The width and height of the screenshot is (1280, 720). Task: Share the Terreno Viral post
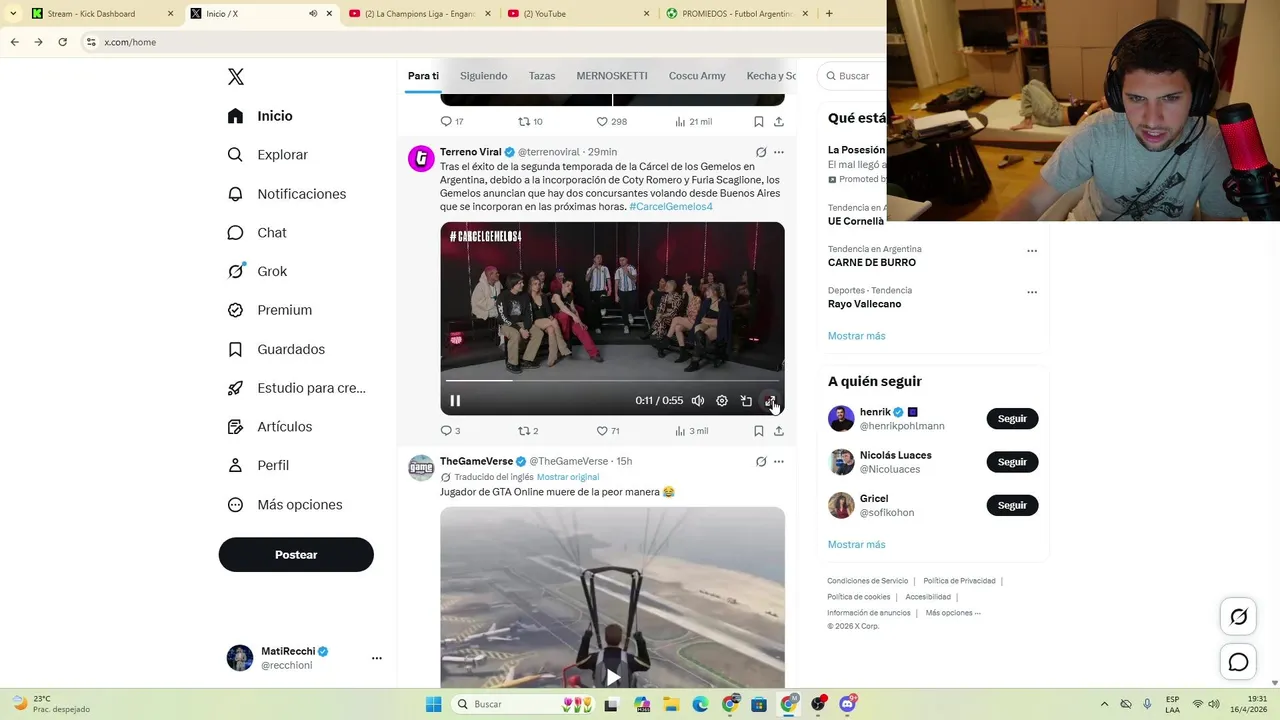pos(779,431)
